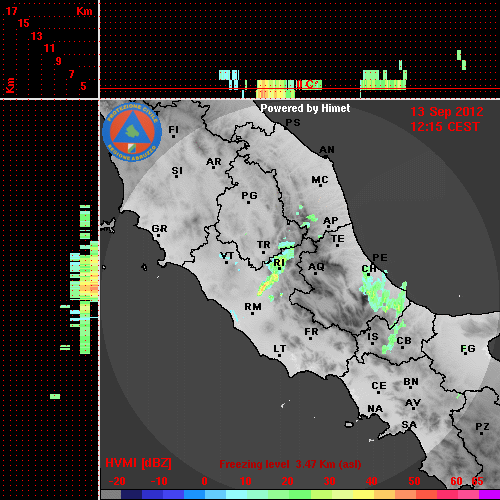Image resolution: width=500 pixels, height=500 pixels.
Task: Click the 13 Sep 2012 timestamp
Action: pyautogui.click(x=446, y=112)
